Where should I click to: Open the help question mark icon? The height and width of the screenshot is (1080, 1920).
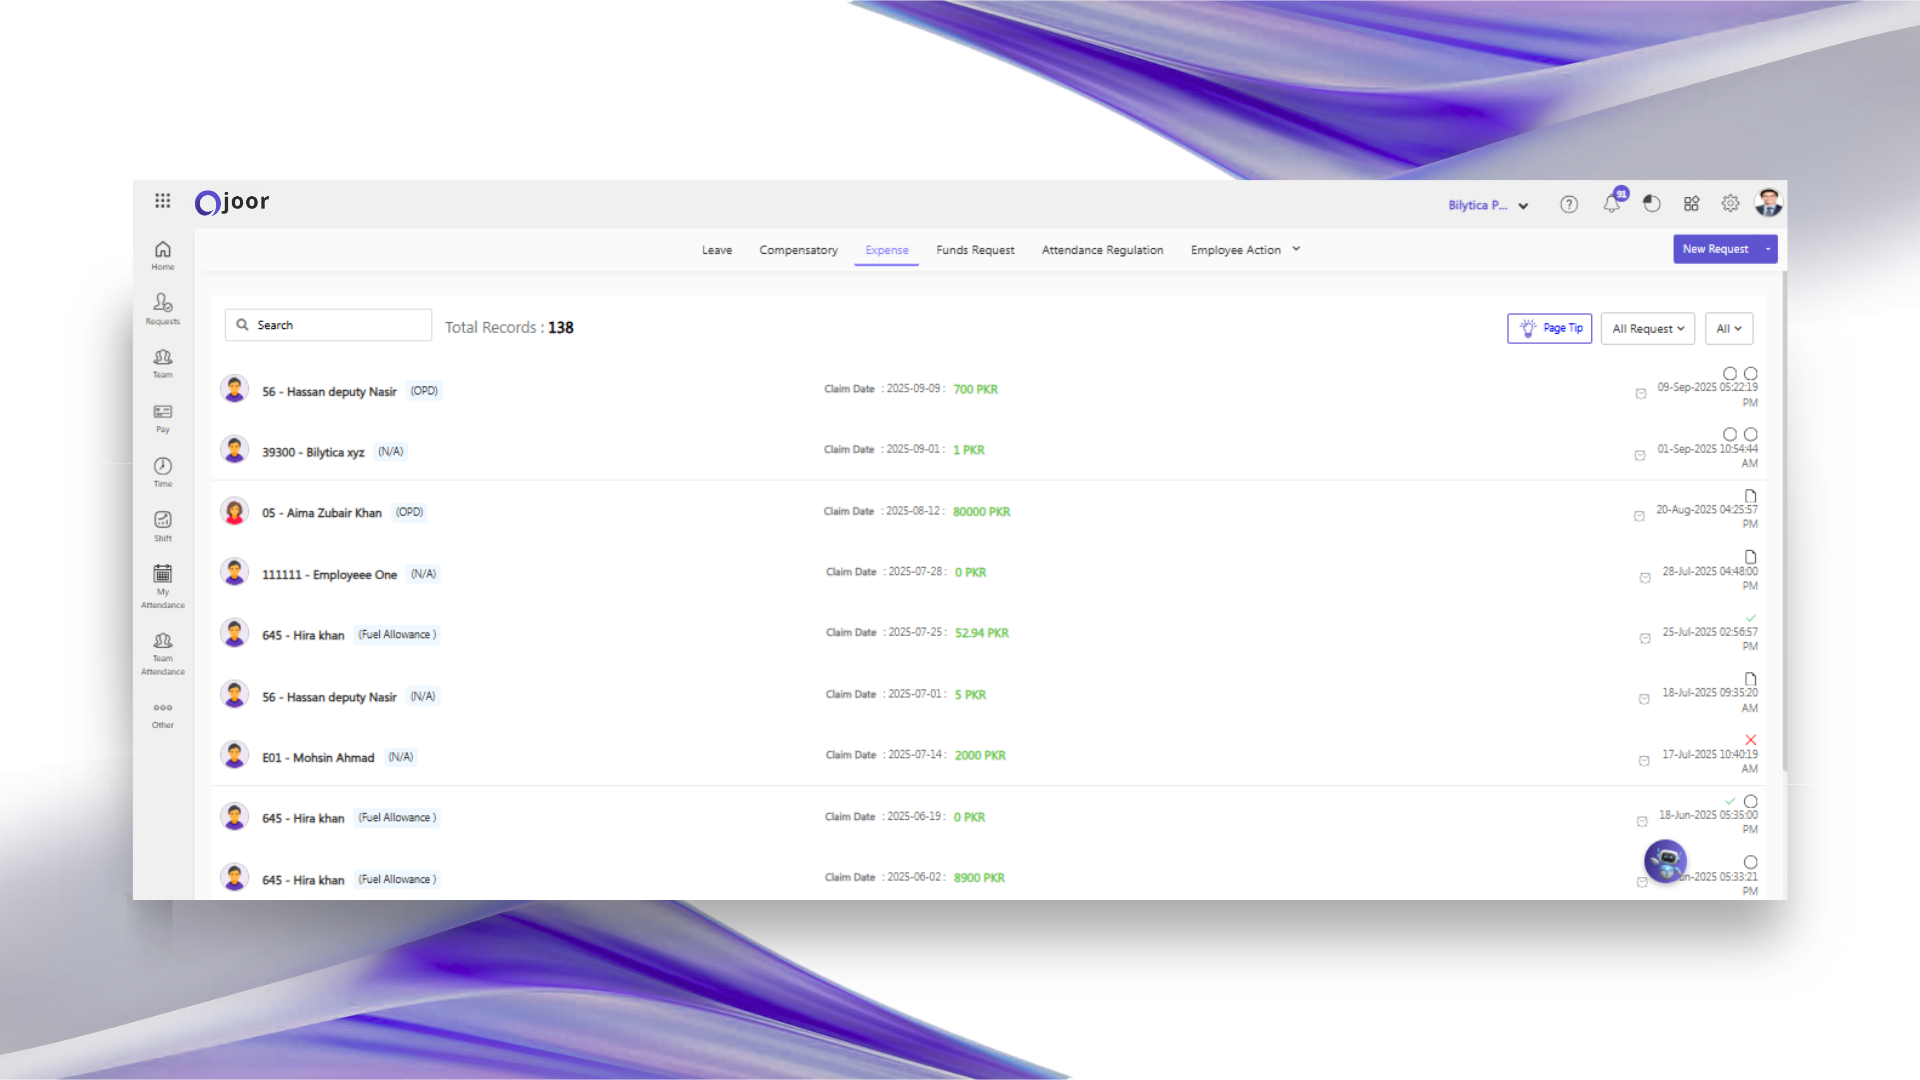pos(1569,204)
